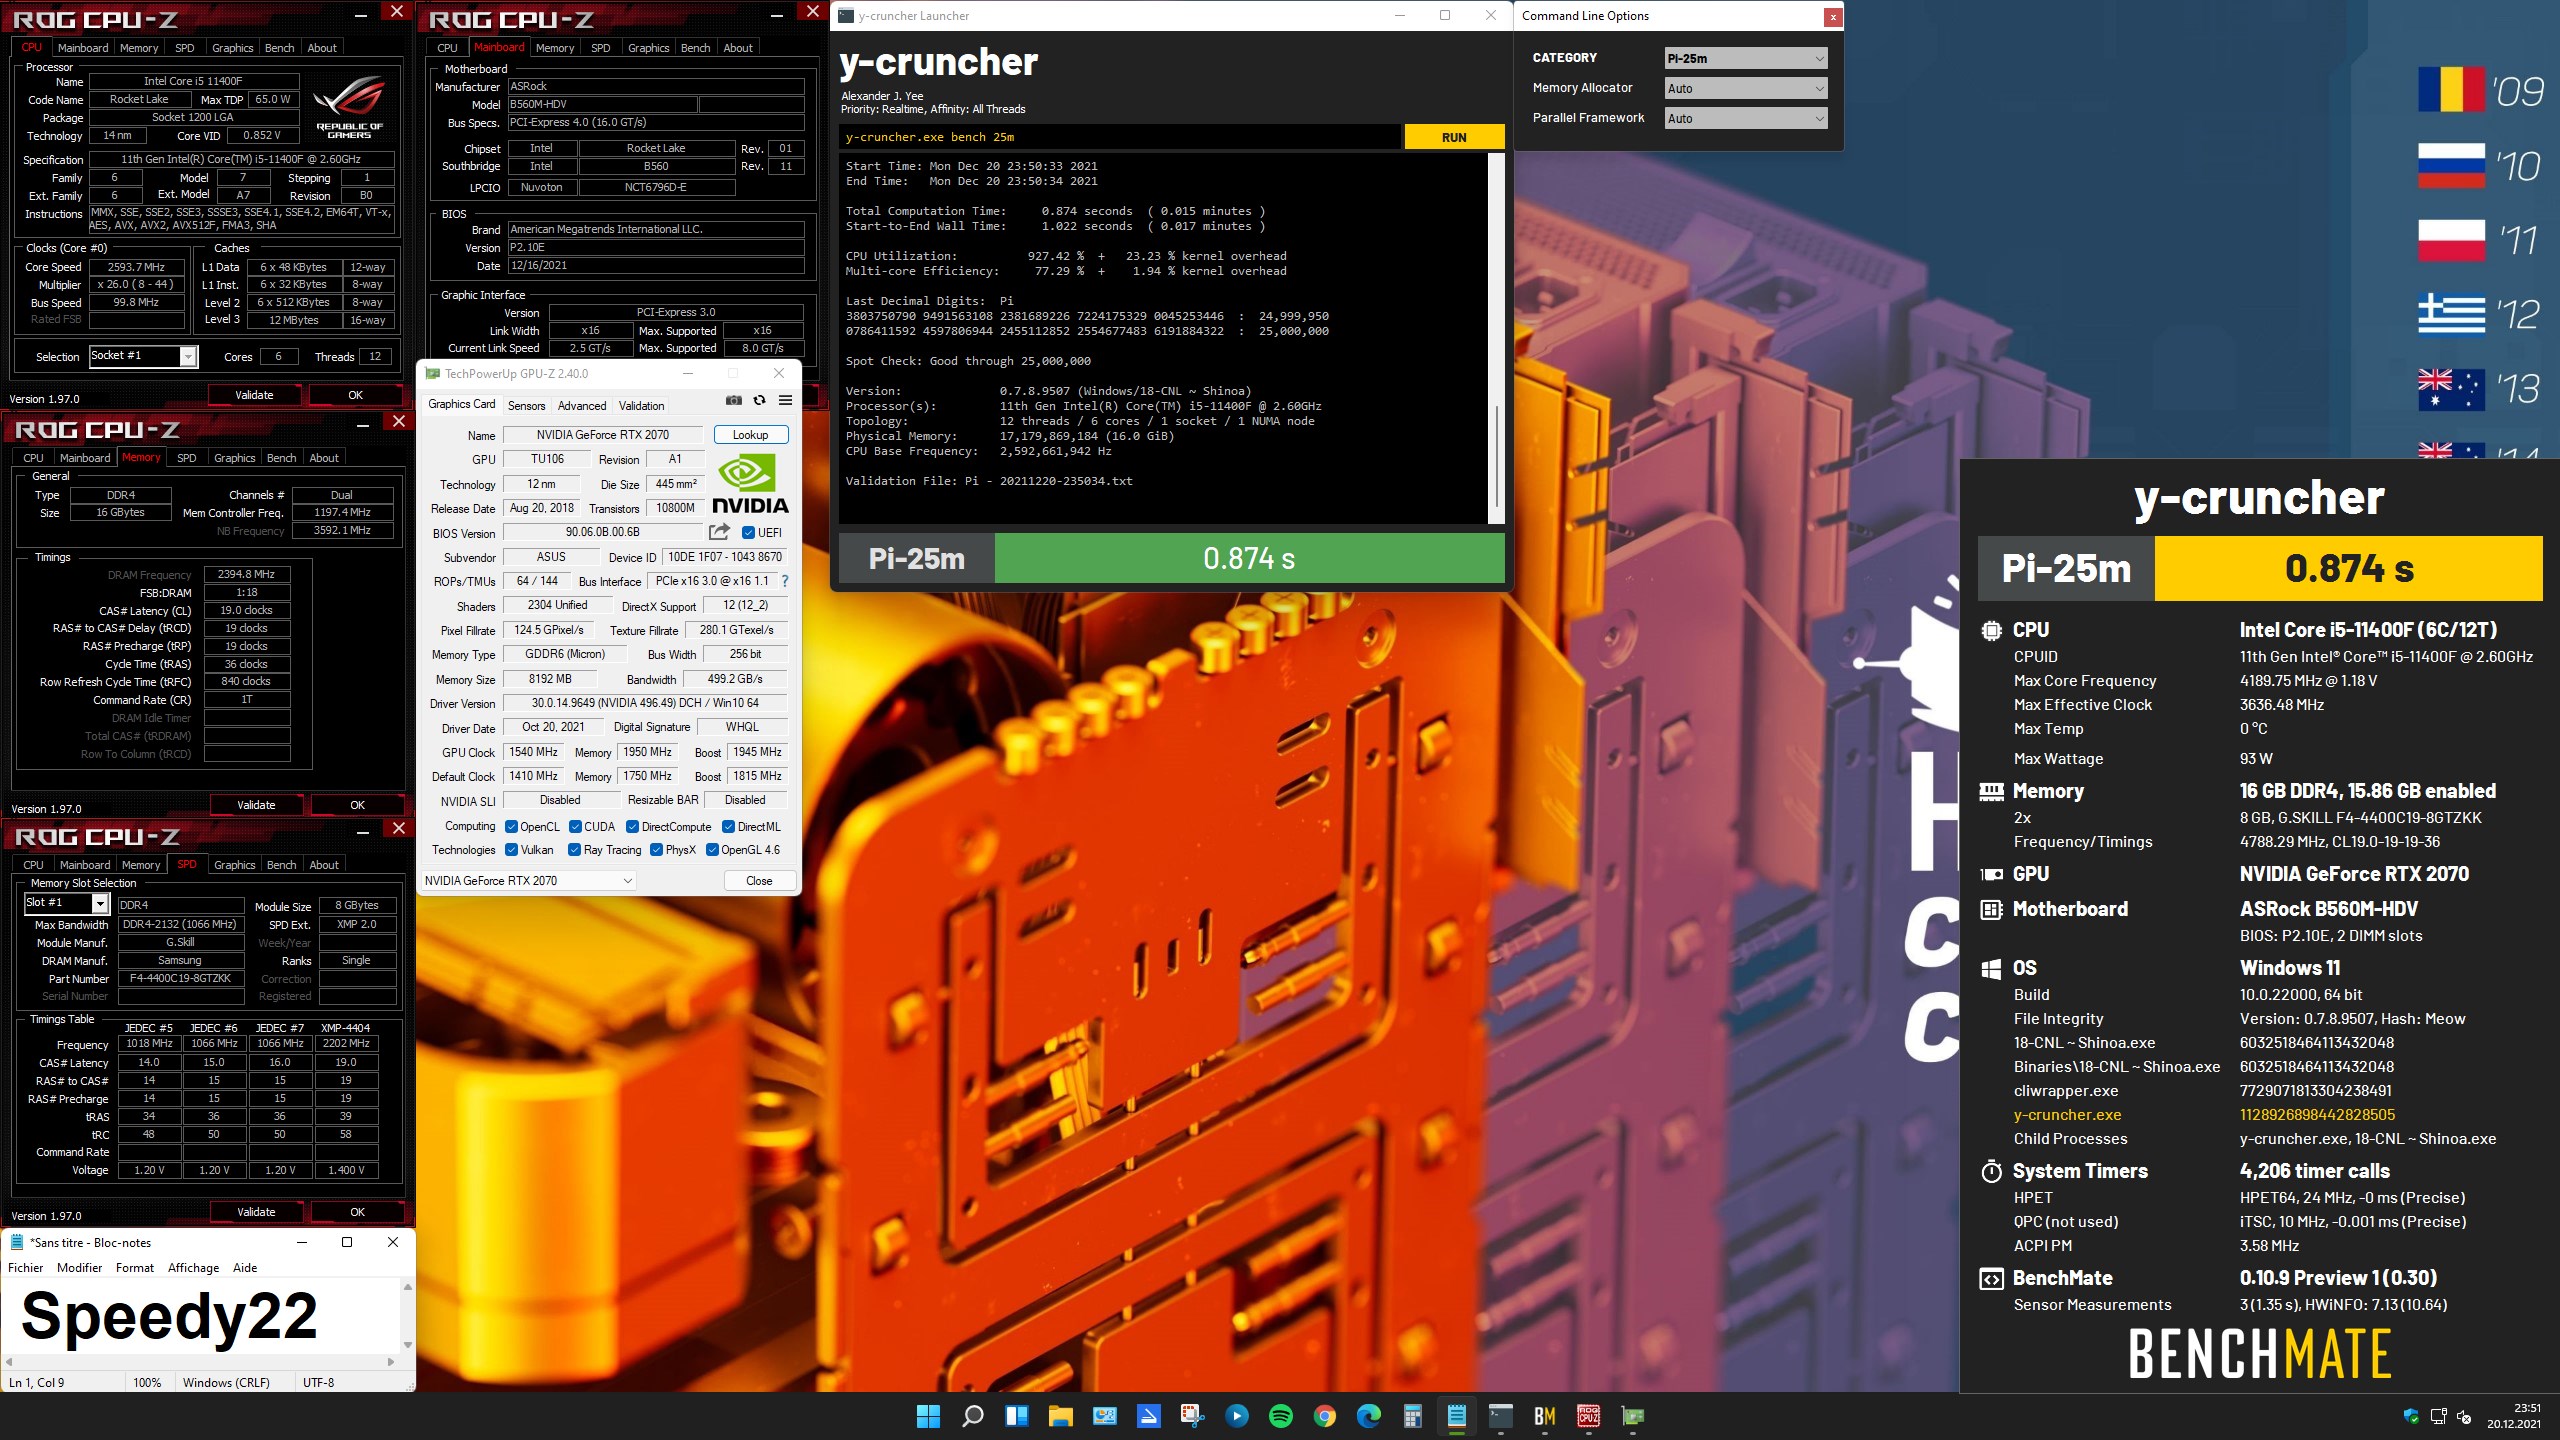Click the Speedy22 text area in Notepad
Viewport: 2560px width, 1440px height.
200,1316
